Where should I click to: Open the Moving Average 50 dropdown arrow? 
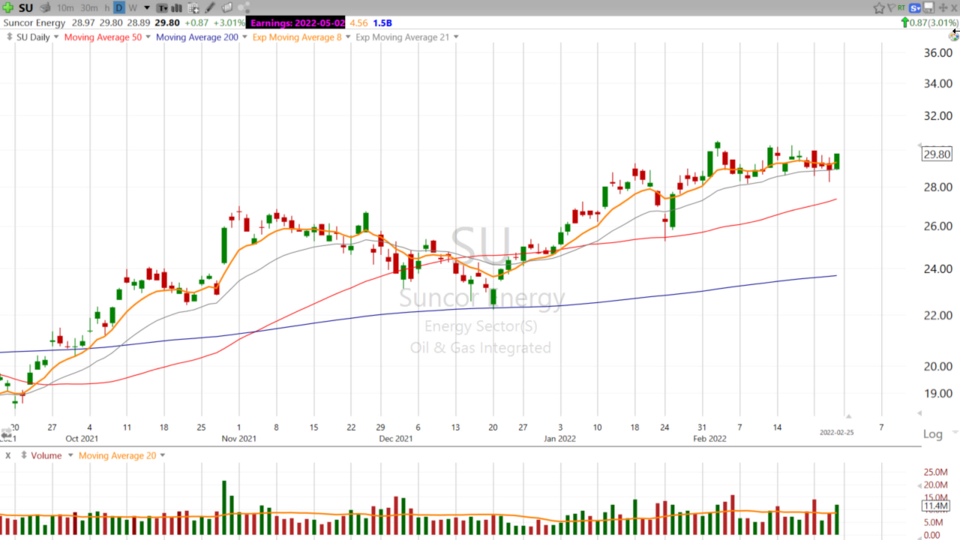148,37
